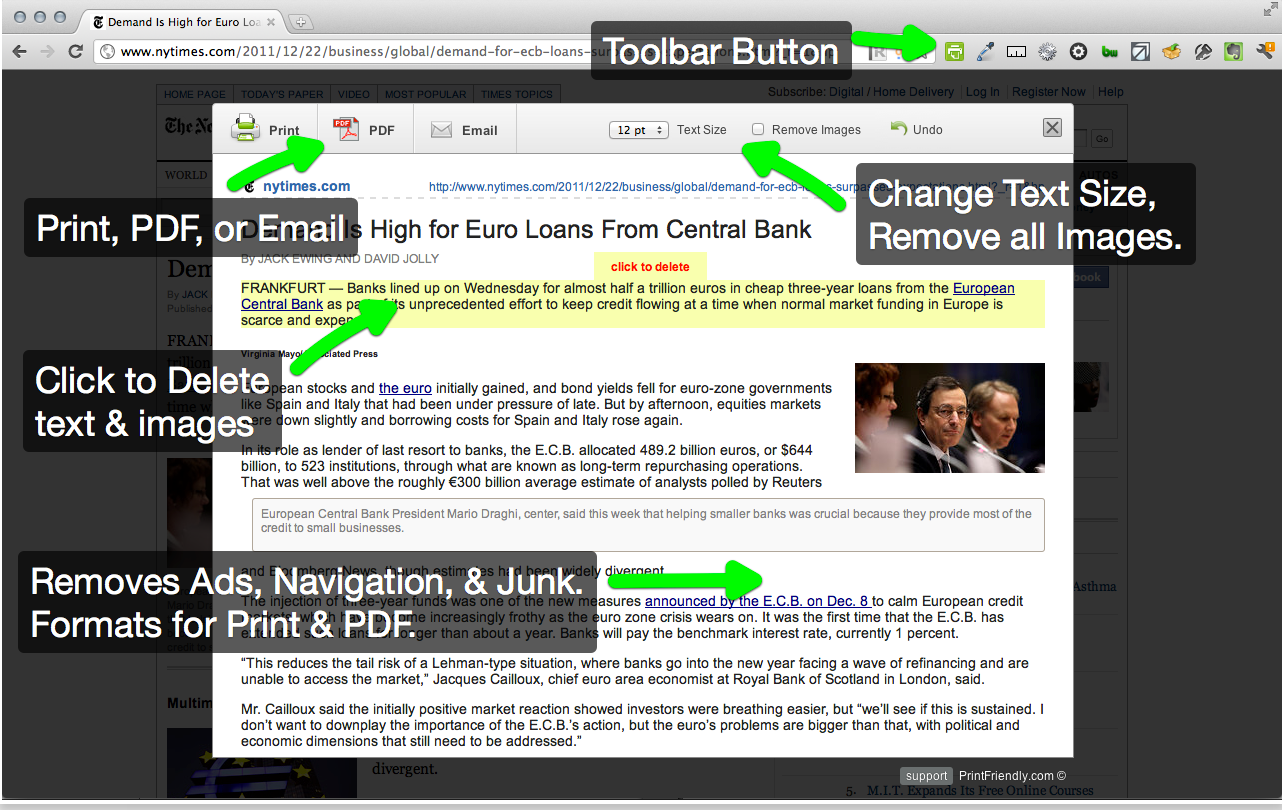The width and height of the screenshot is (1282, 810).
Task: Click the browser address bar URL
Action: pyautogui.click(x=300, y=51)
